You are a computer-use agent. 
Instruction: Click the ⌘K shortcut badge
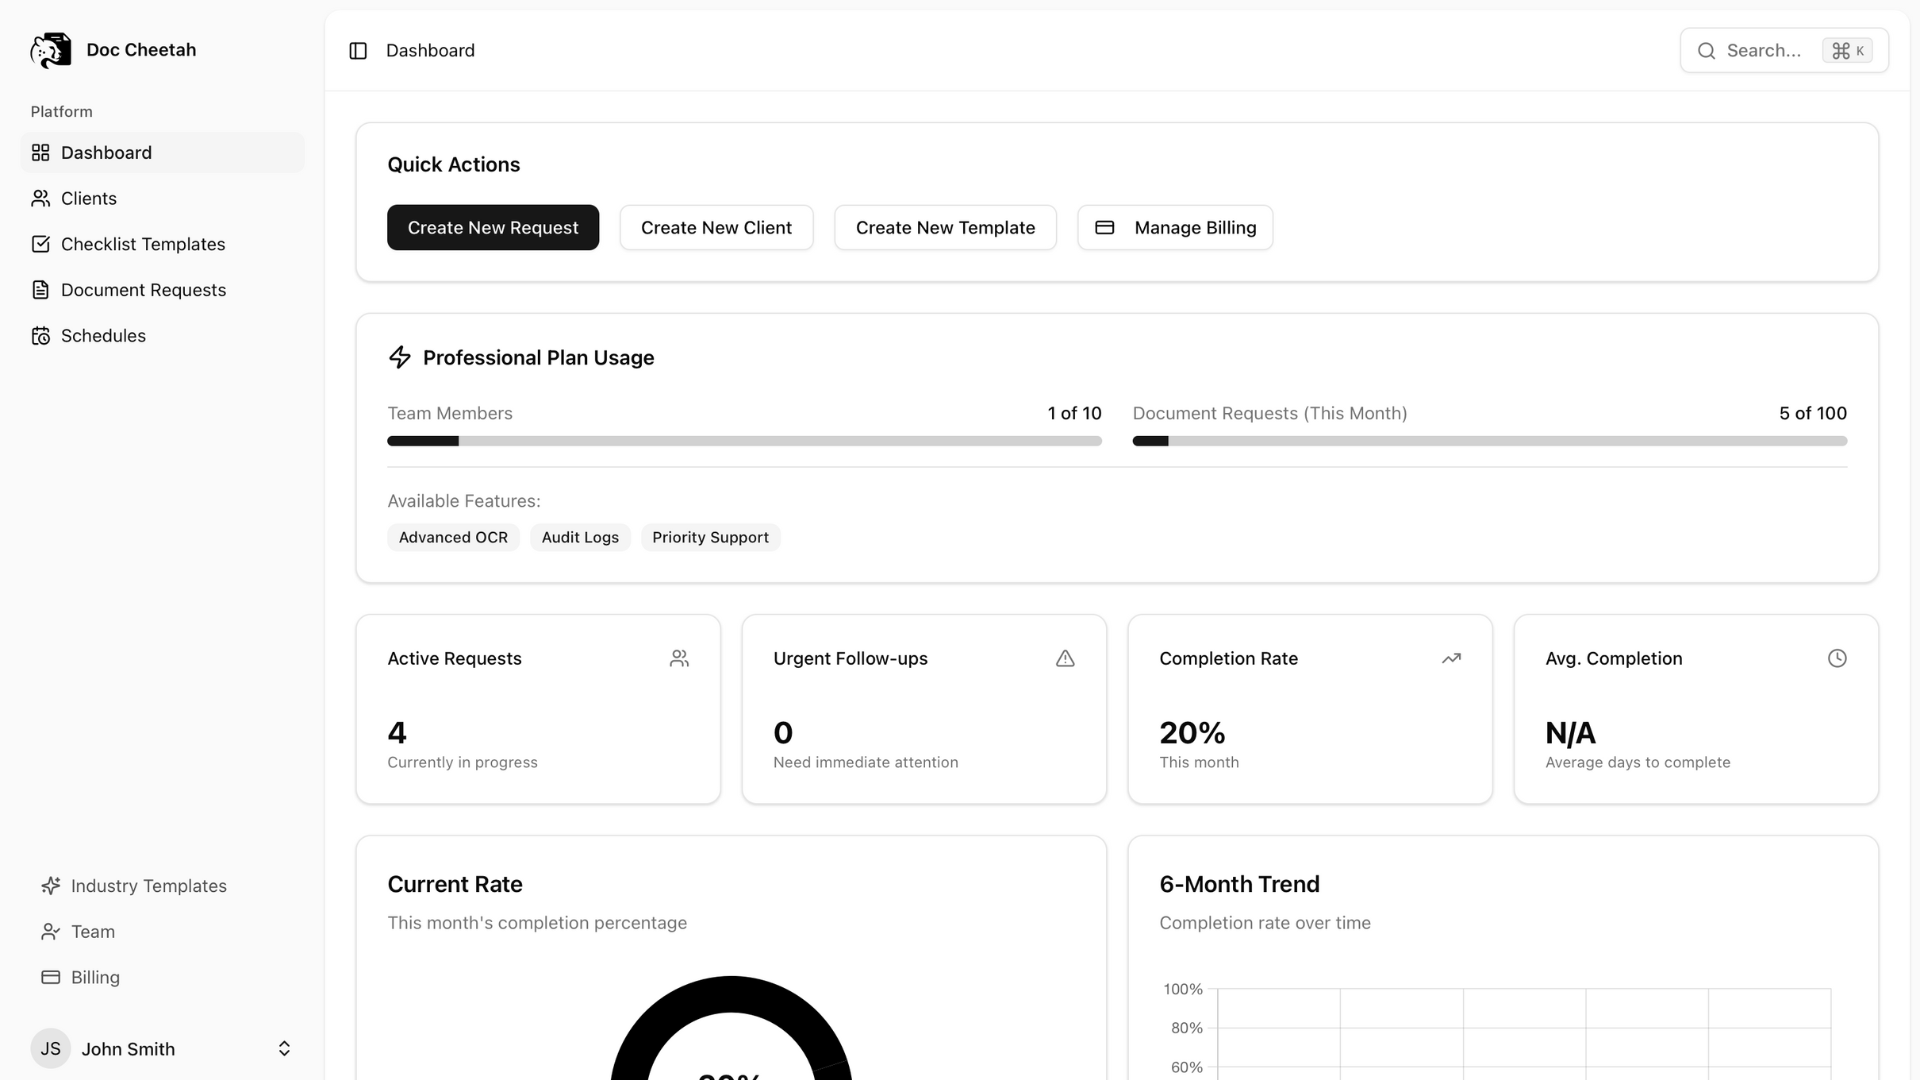click(1847, 51)
